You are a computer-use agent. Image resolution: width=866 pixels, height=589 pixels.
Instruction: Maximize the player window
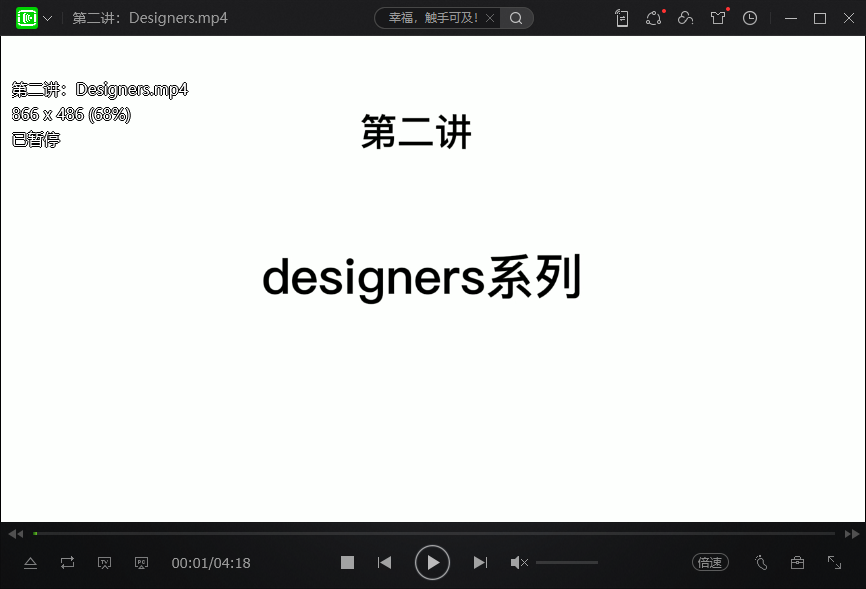pyautogui.click(x=820, y=18)
